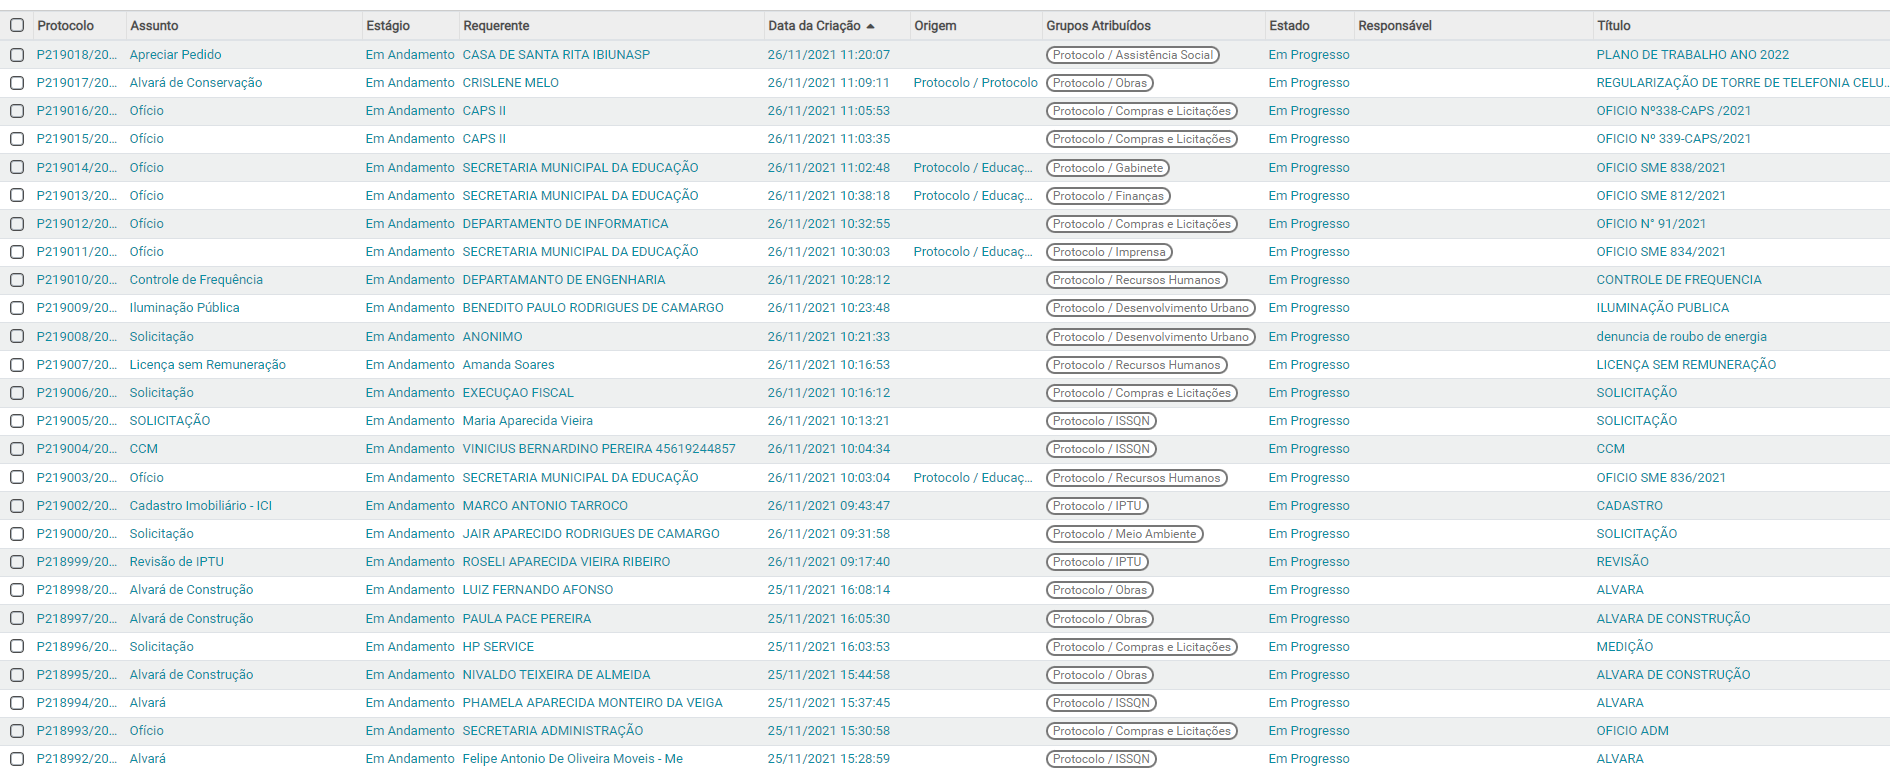The width and height of the screenshot is (1890, 771).
Task: Open denuncia de roubo de energia title
Action: [1681, 337]
